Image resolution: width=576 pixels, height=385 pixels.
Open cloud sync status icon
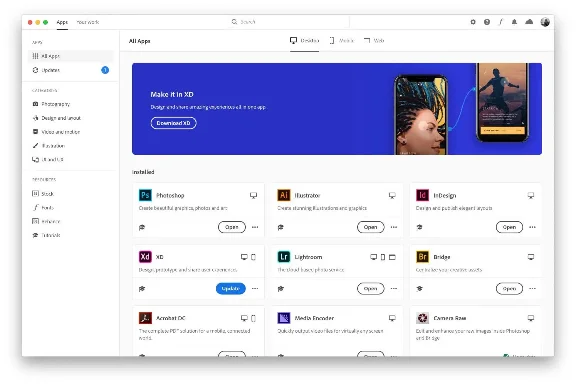pos(529,22)
